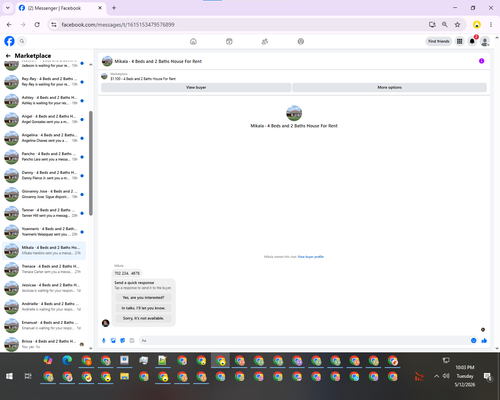Click the phone number message '702 234. 4678'
Viewport: 500px width, 400px height.
click(x=127, y=273)
